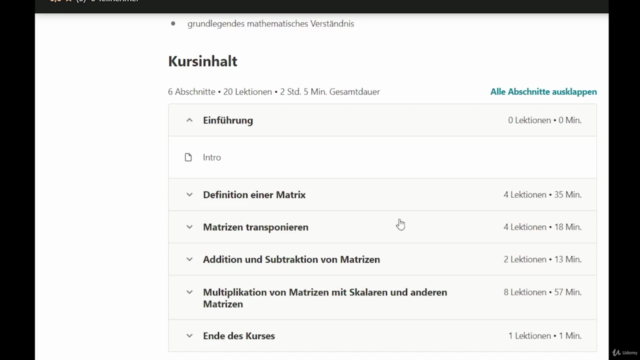Expand Addition und Subtraktion von Matrizen chevron
Screen dimensions: 640x360
189,259
